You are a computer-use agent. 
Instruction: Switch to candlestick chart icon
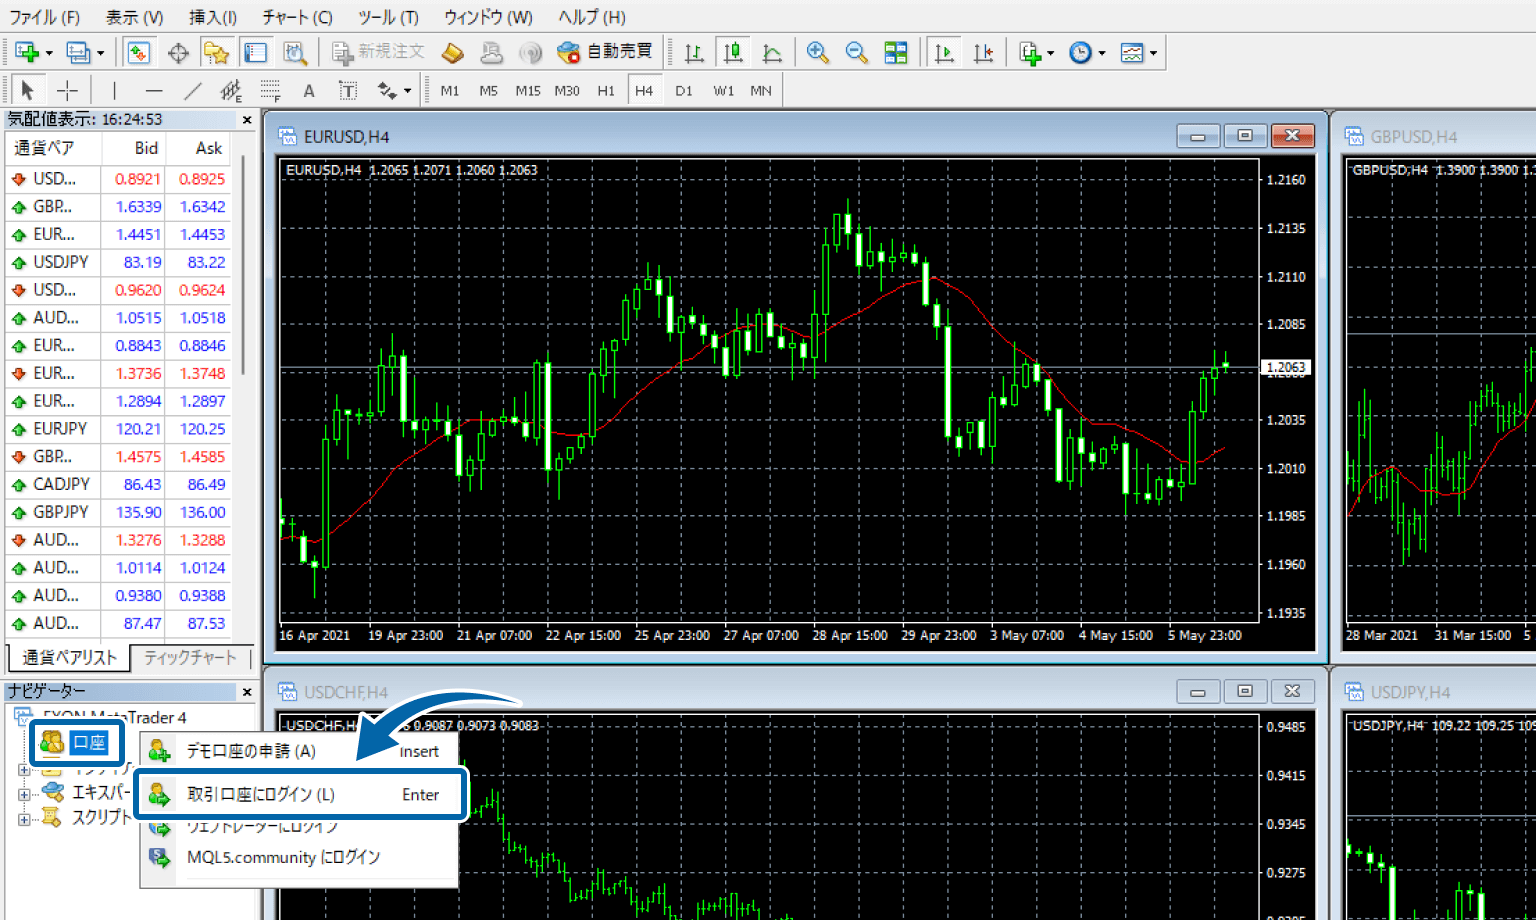[x=733, y=52]
